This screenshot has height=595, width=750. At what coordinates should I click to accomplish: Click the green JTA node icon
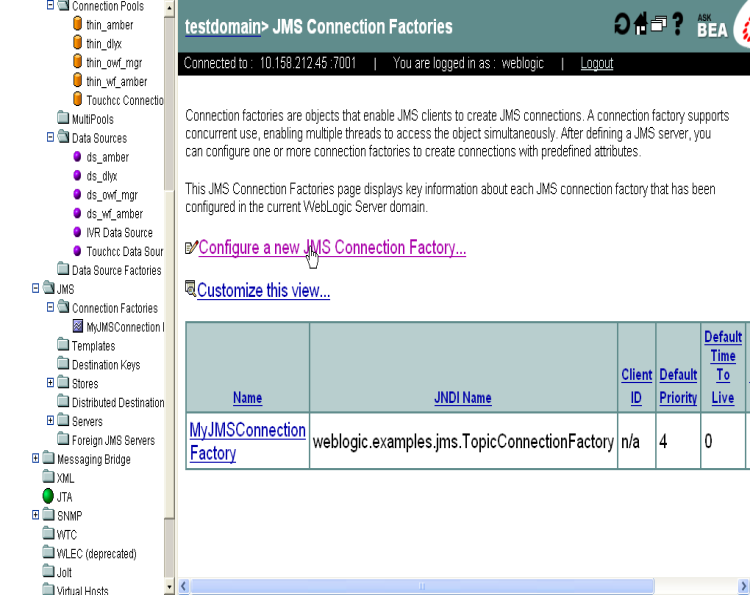coord(48,496)
